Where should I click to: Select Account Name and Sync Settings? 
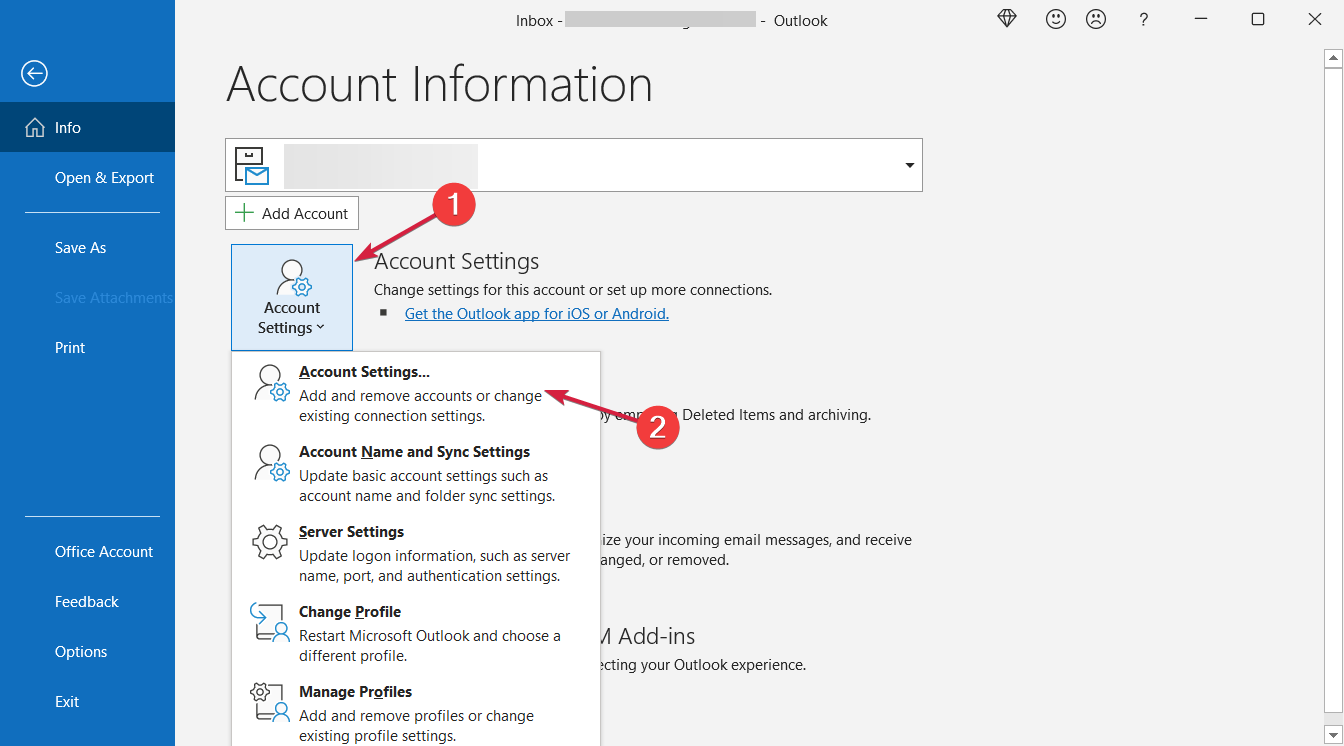[414, 452]
